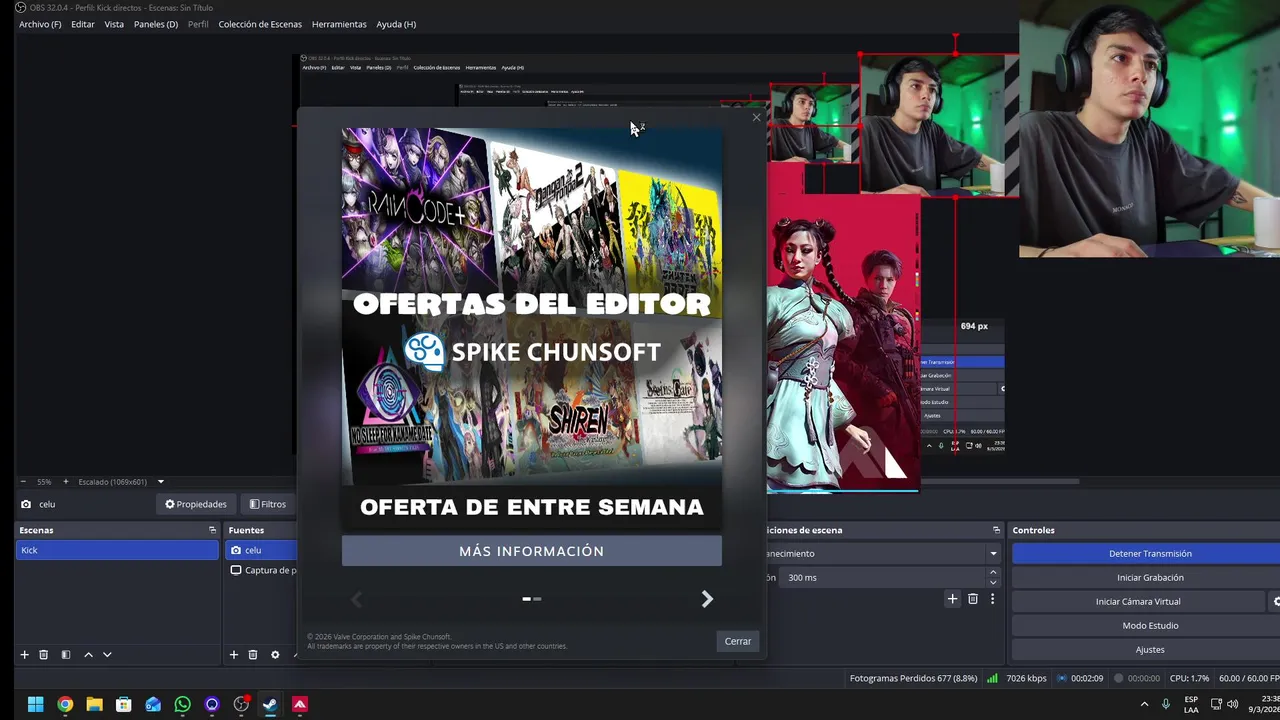Add a new source in Fuentes panel
This screenshot has width=1280, height=720.
[234, 655]
